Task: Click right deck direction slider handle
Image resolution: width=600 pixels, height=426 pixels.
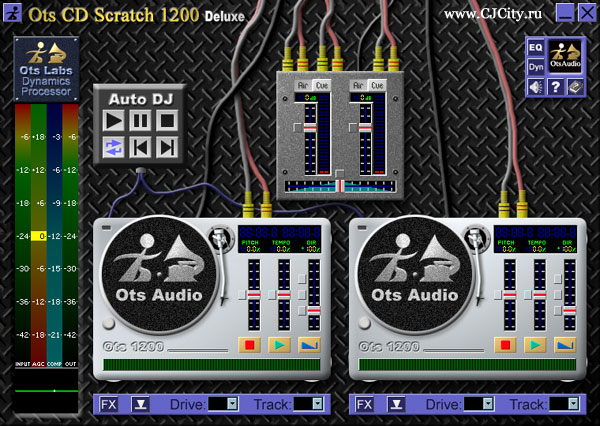Action: [x=569, y=311]
